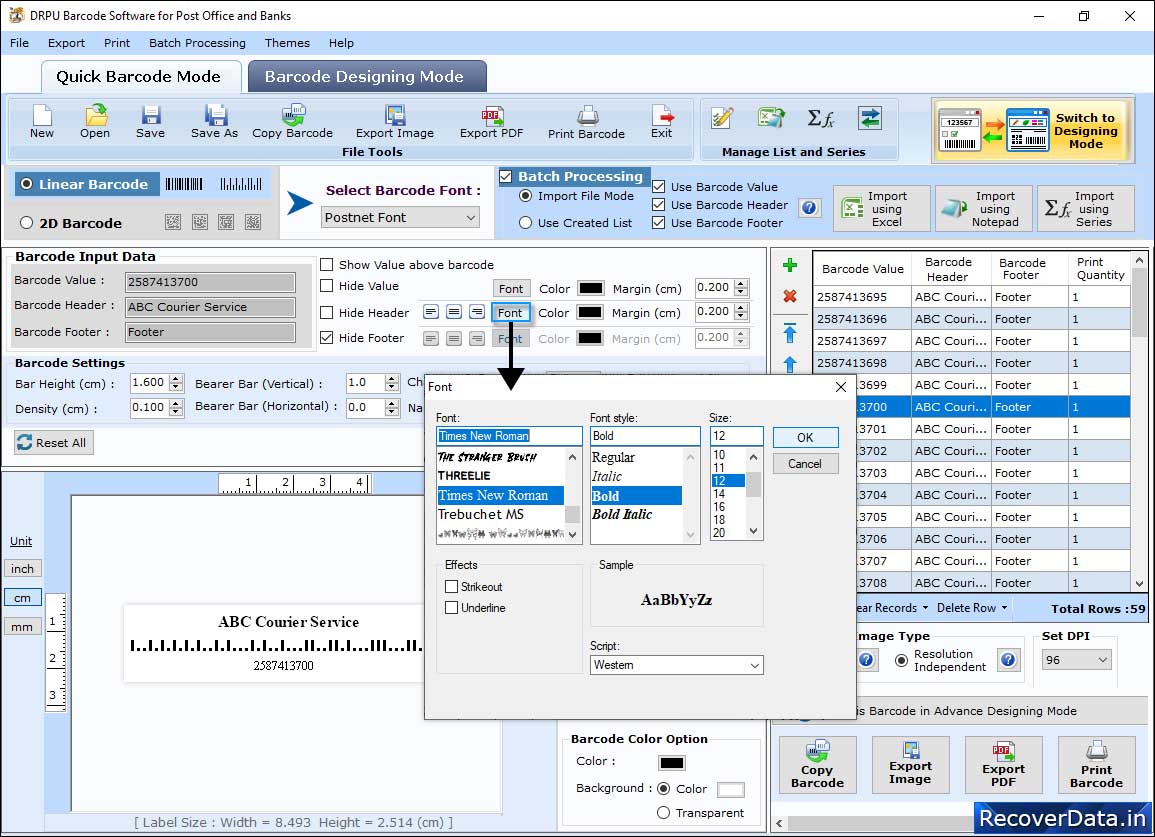Select the 2D Barcode radio button

27,223
